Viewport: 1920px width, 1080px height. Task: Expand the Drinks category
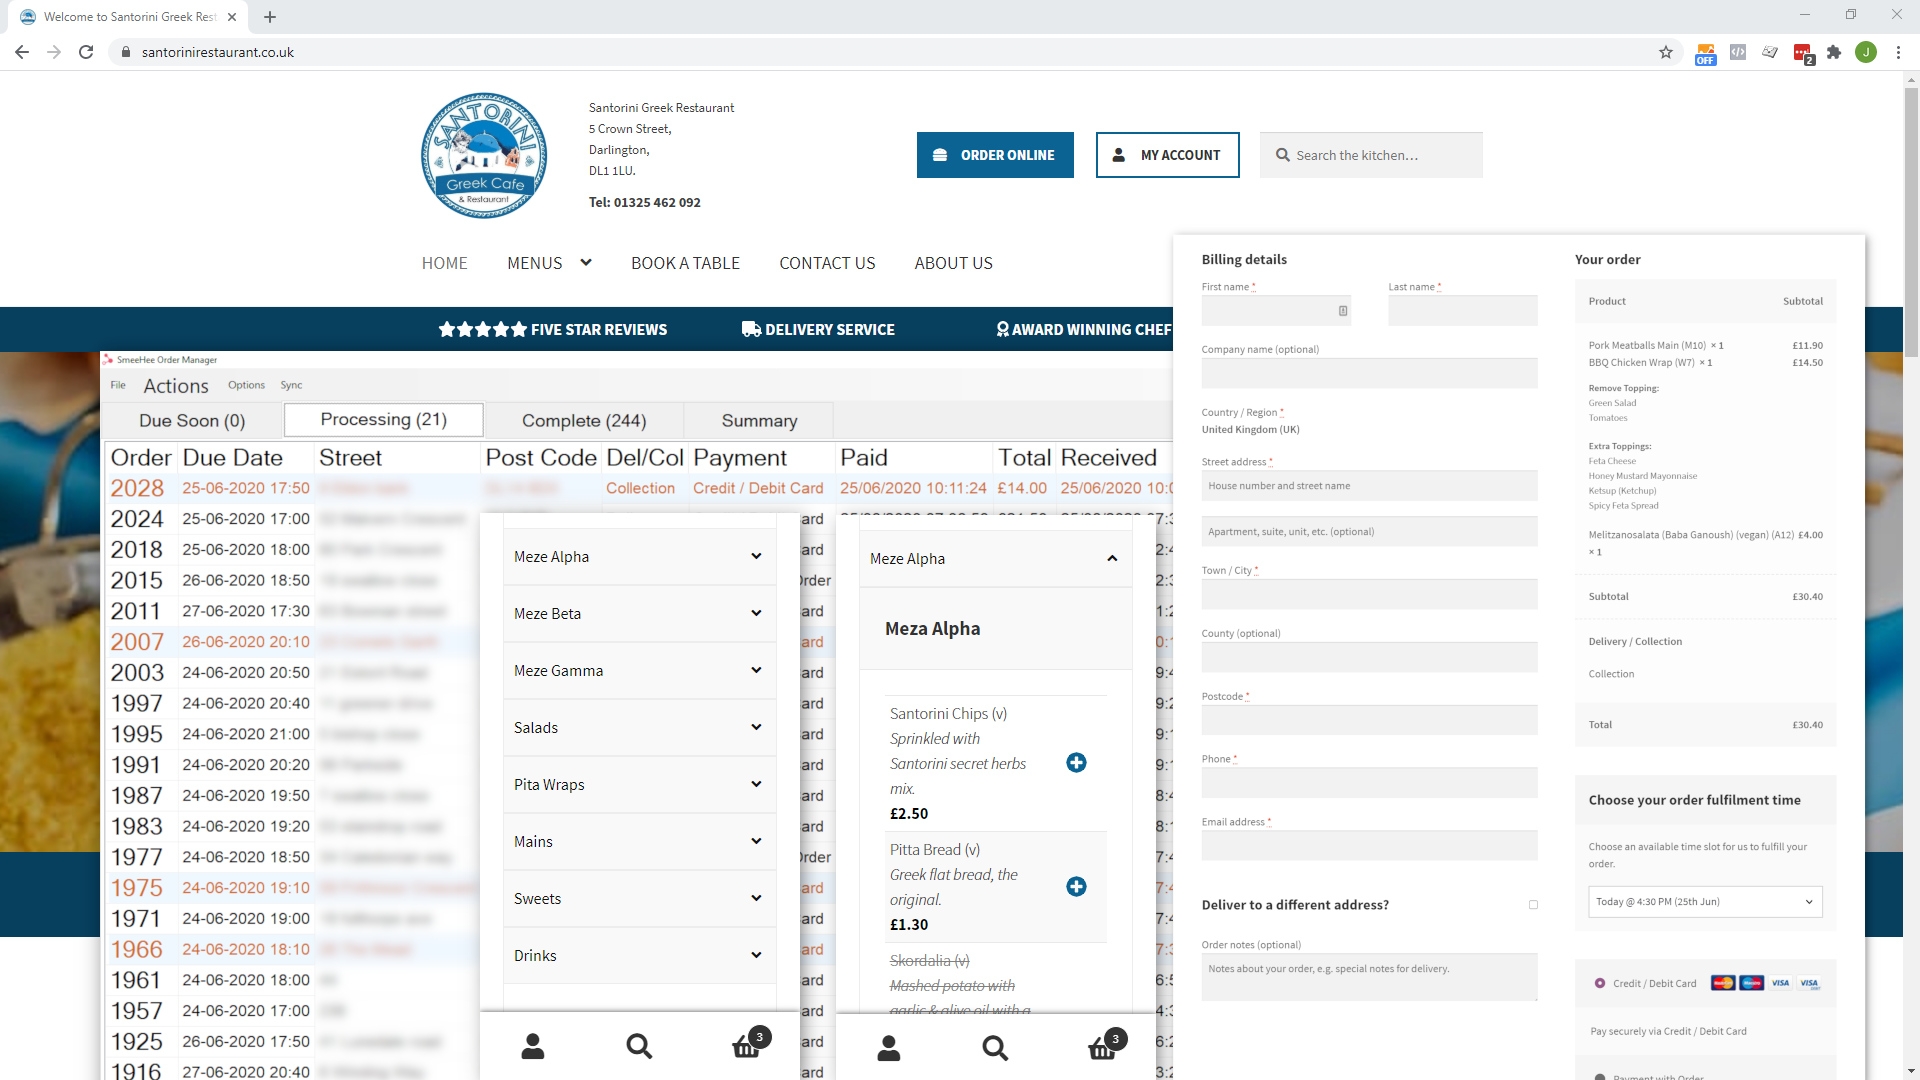coord(639,956)
